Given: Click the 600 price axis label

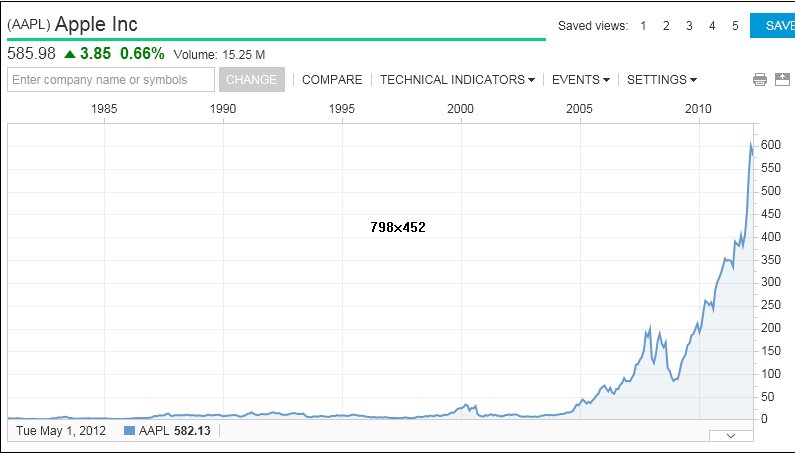Looking at the screenshot, I should pyautogui.click(x=771, y=145).
